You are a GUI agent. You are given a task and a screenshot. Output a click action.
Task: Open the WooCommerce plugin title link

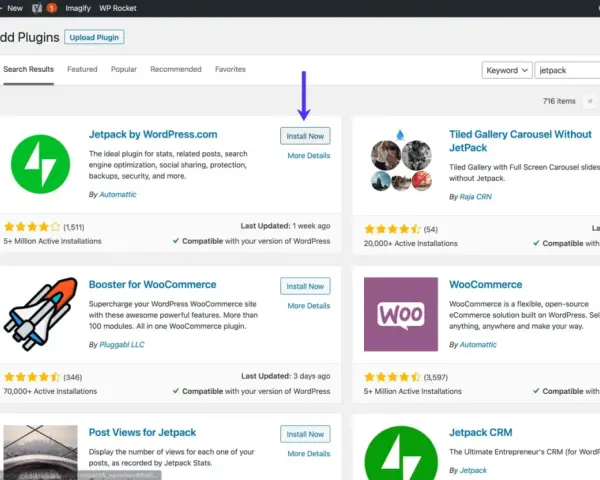(486, 284)
